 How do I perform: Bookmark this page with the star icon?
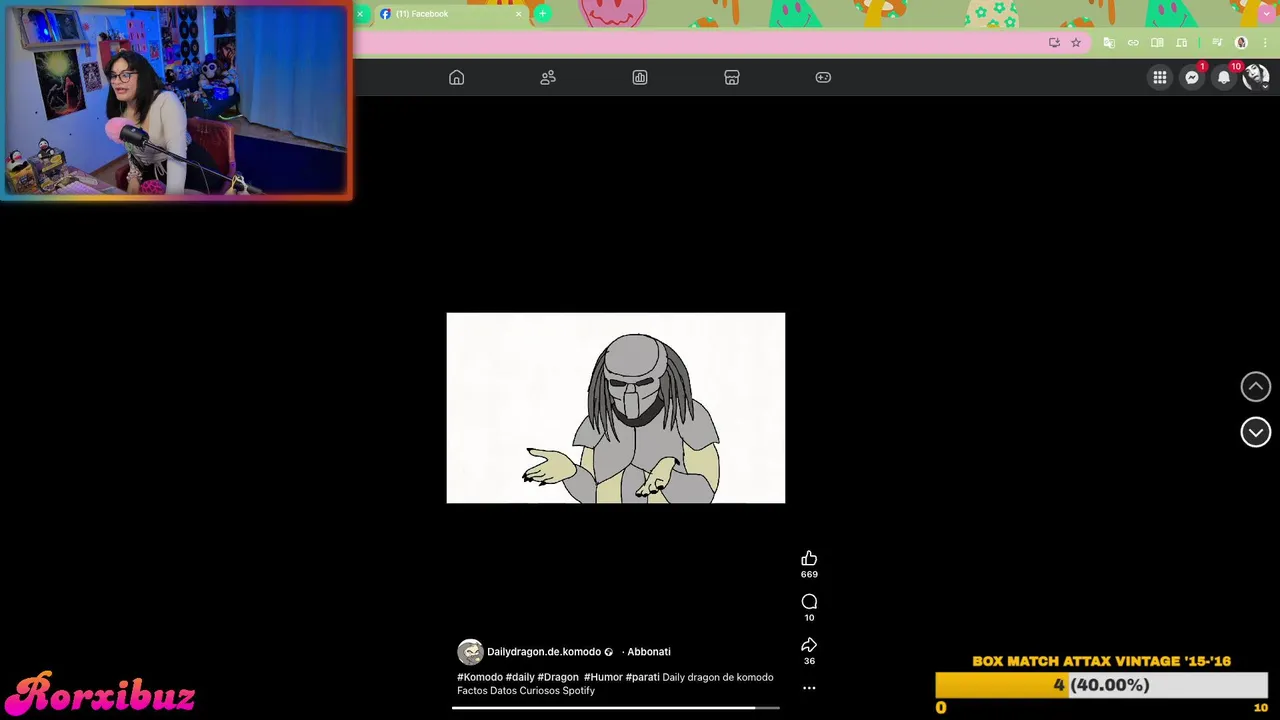pyautogui.click(x=1076, y=43)
